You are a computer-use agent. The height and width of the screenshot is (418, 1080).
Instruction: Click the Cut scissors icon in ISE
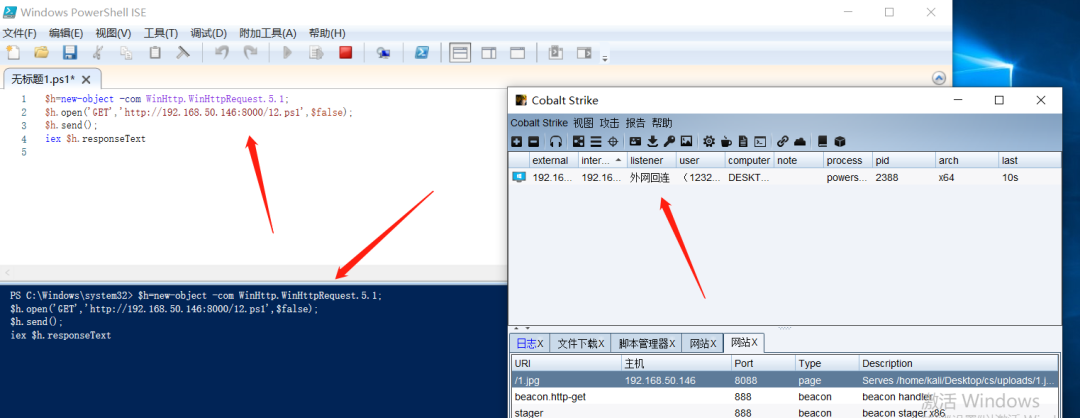(98, 52)
